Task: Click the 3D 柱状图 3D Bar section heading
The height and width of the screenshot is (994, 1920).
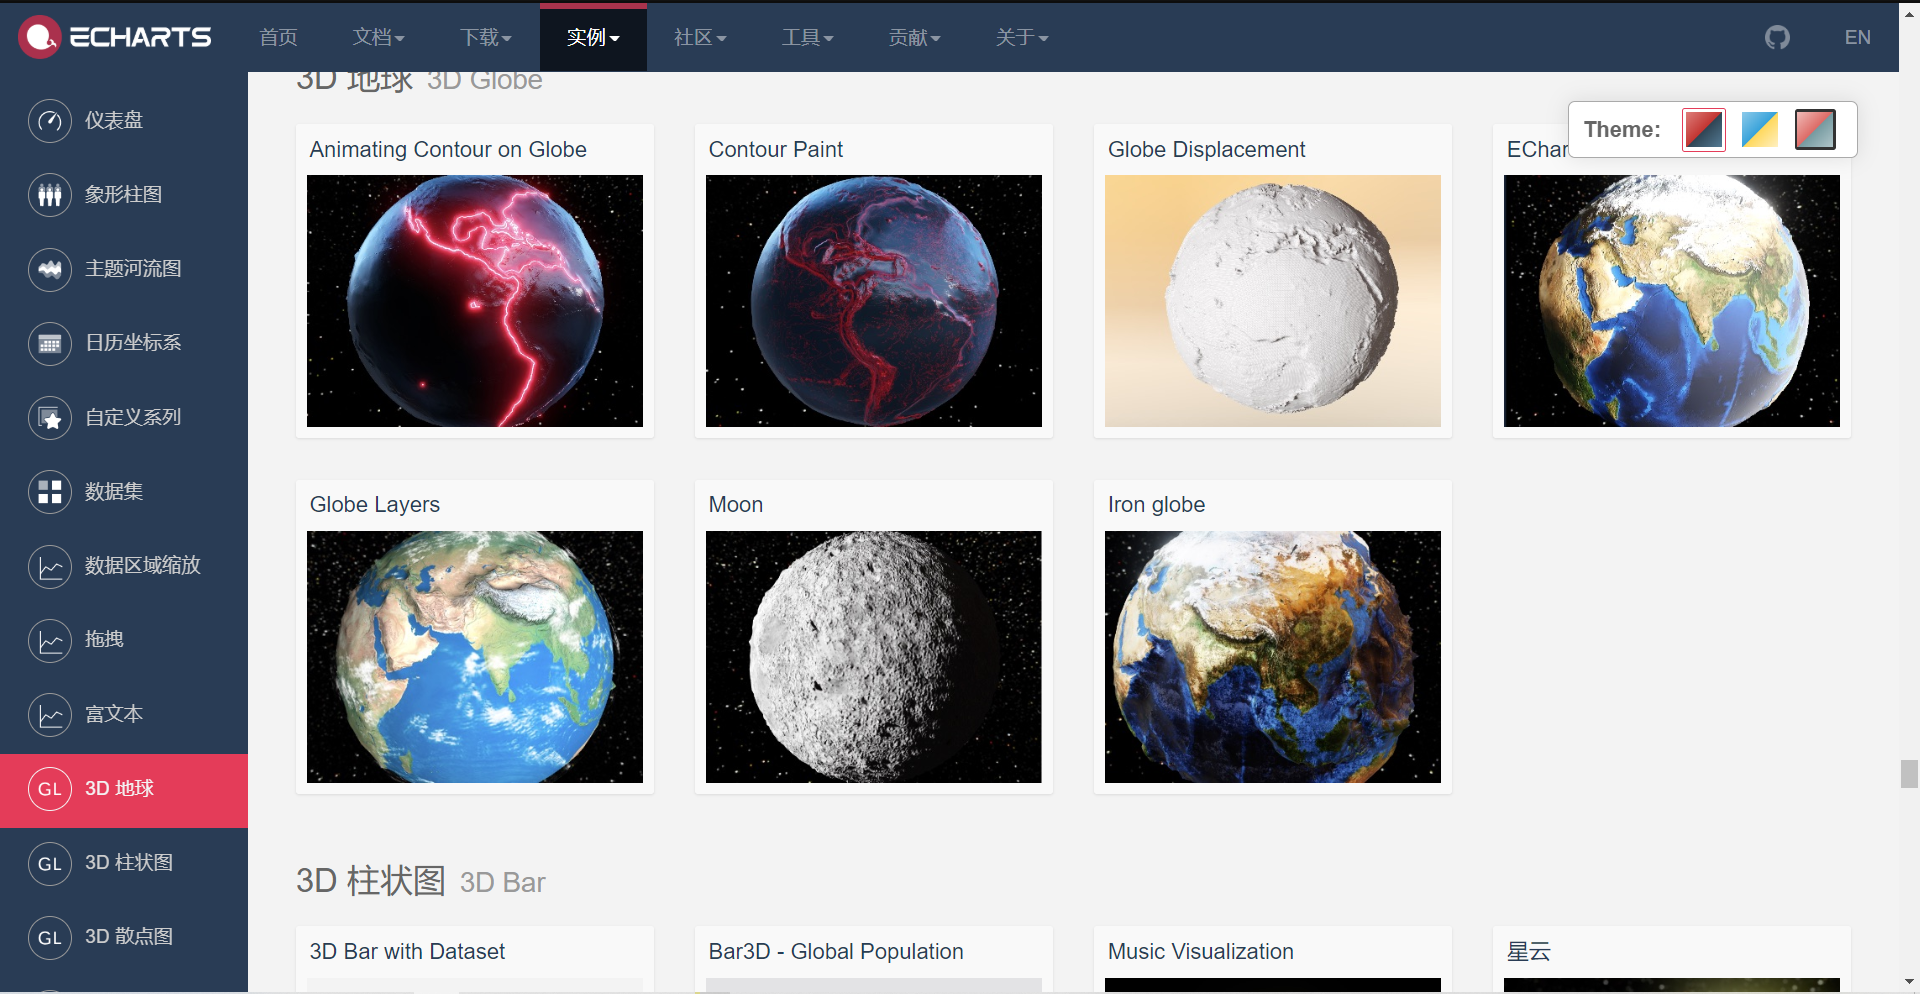Action: [x=421, y=882]
